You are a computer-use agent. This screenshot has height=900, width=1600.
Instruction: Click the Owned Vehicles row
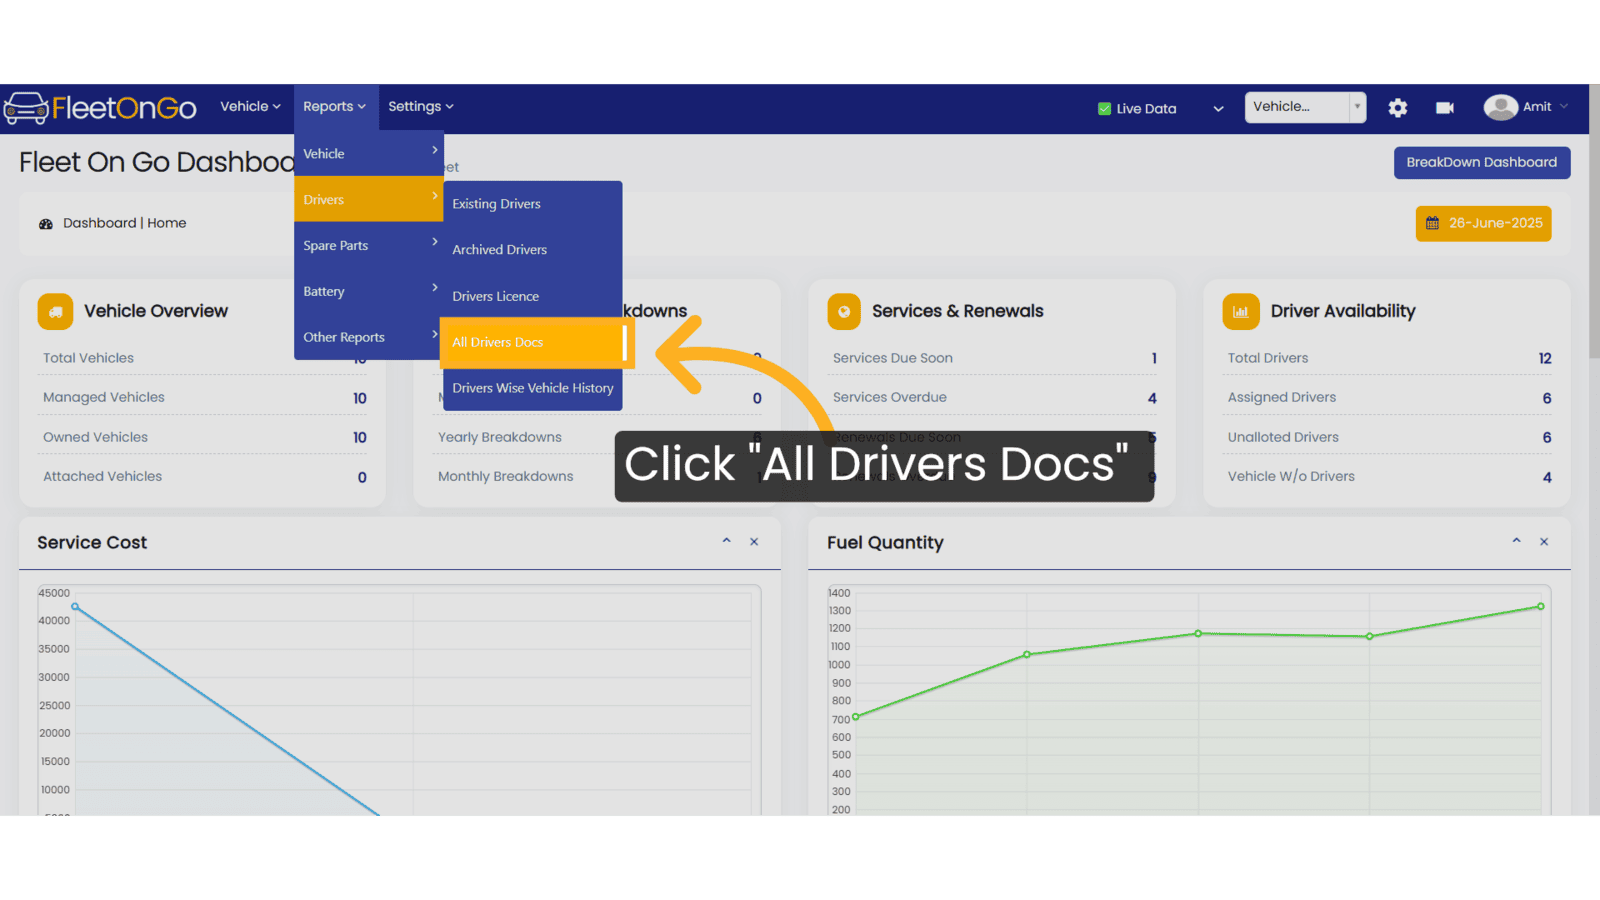tap(204, 437)
